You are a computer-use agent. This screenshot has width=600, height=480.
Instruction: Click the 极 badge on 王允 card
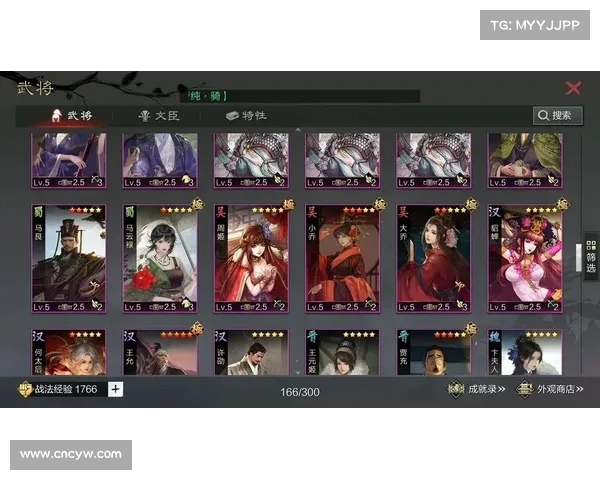tap(197, 328)
